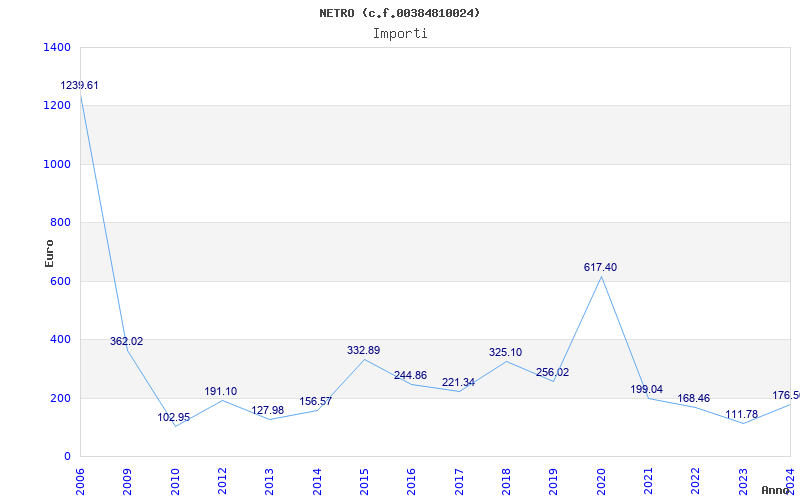Click the data label 325.10

pos(505,353)
